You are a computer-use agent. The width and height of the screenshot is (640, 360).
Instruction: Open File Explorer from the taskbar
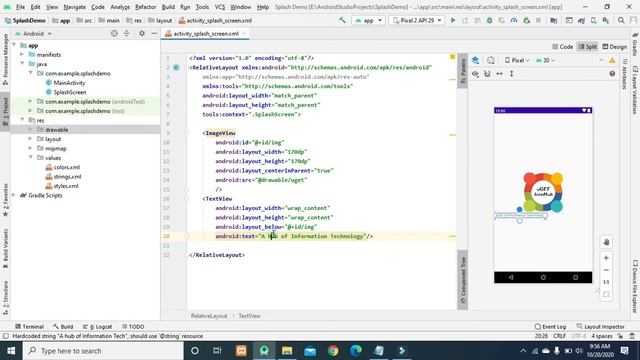287,351
